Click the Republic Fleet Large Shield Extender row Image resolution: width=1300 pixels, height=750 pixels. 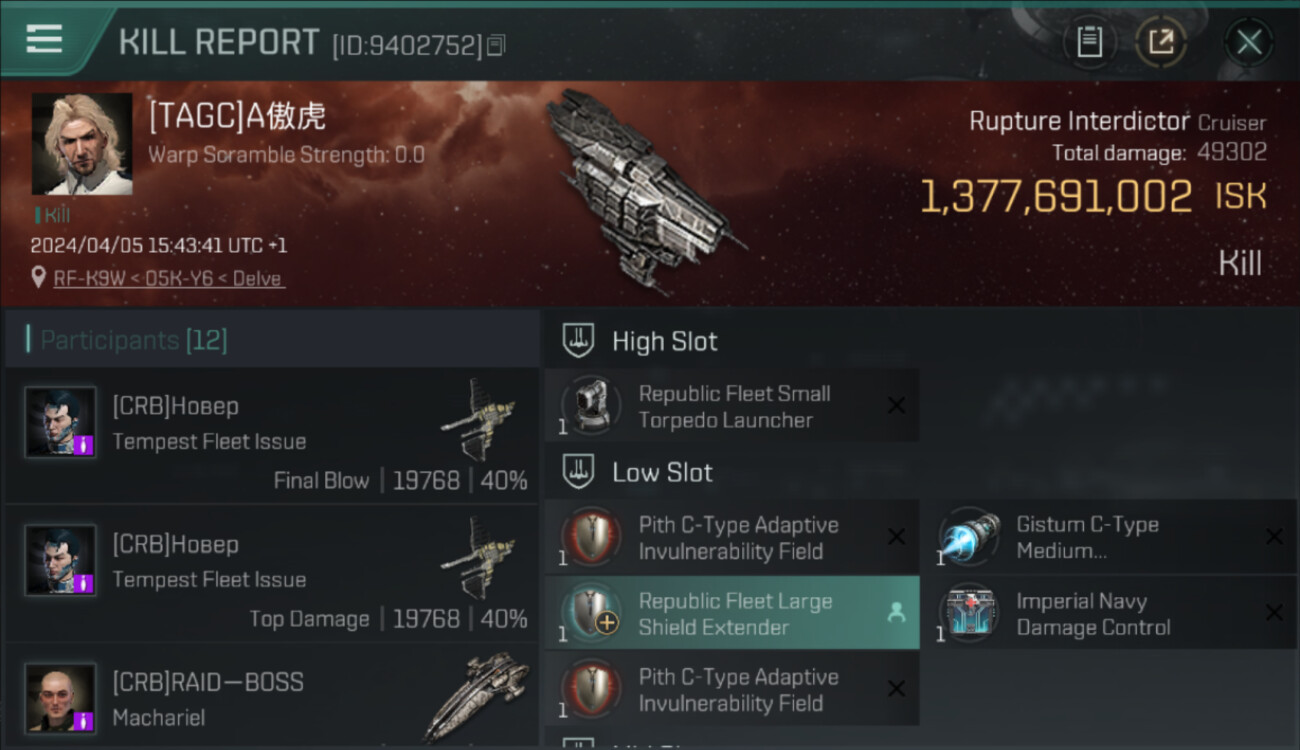coord(732,613)
